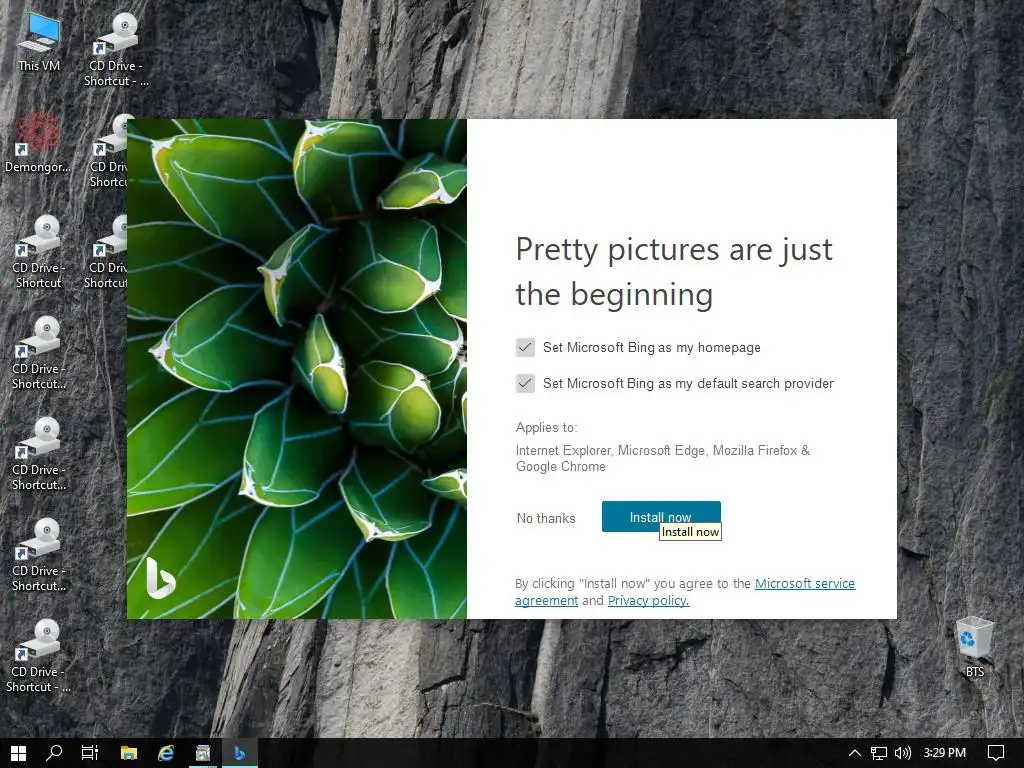The width and height of the screenshot is (1024, 768).
Task: Select the Bing installer taskbar icon
Action: click(x=240, y=753)
